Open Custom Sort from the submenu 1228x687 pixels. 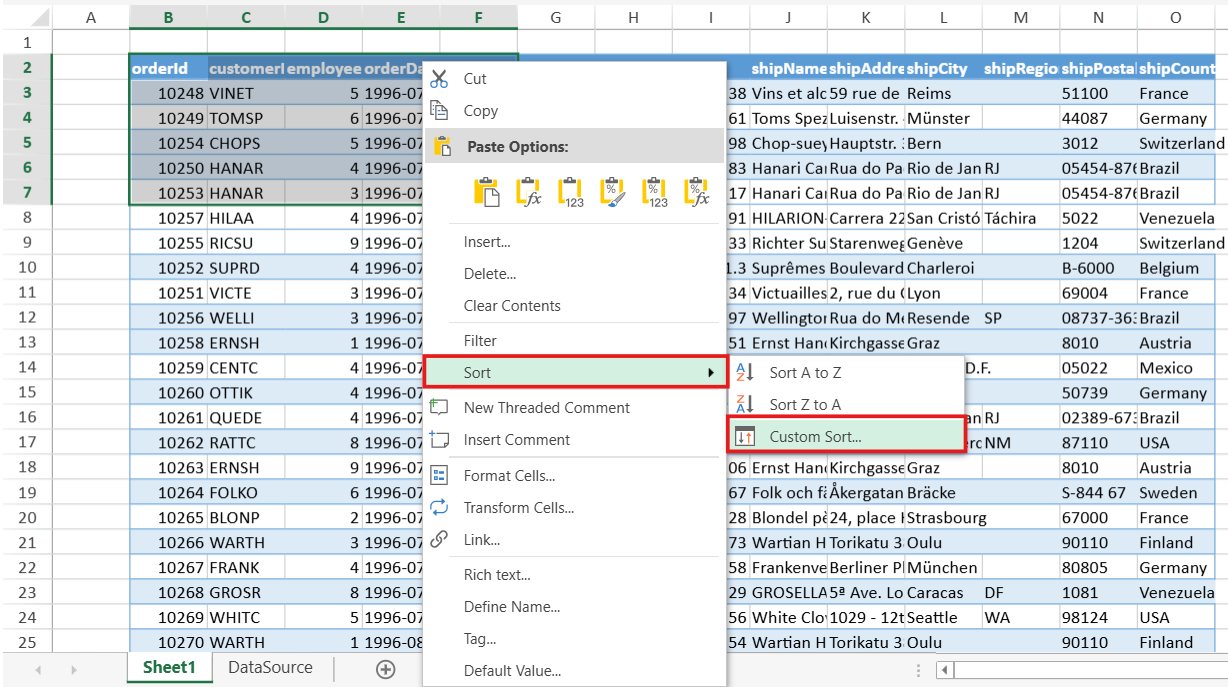coord(814,437)
